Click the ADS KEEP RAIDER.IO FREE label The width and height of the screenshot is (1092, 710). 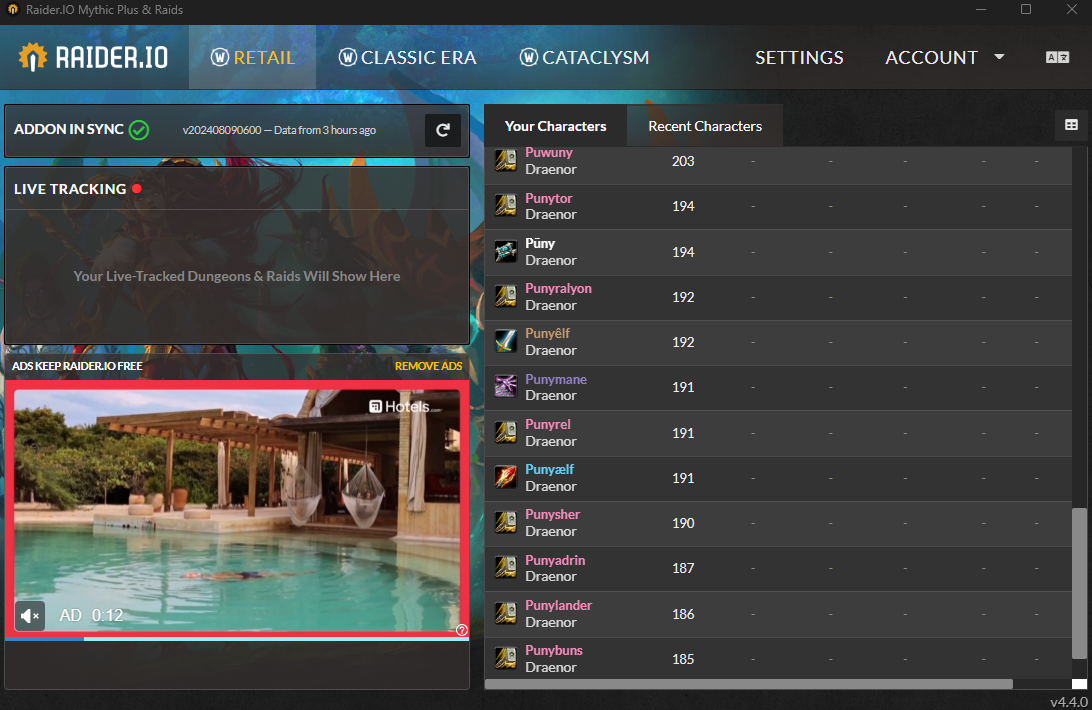coord(77,366)
